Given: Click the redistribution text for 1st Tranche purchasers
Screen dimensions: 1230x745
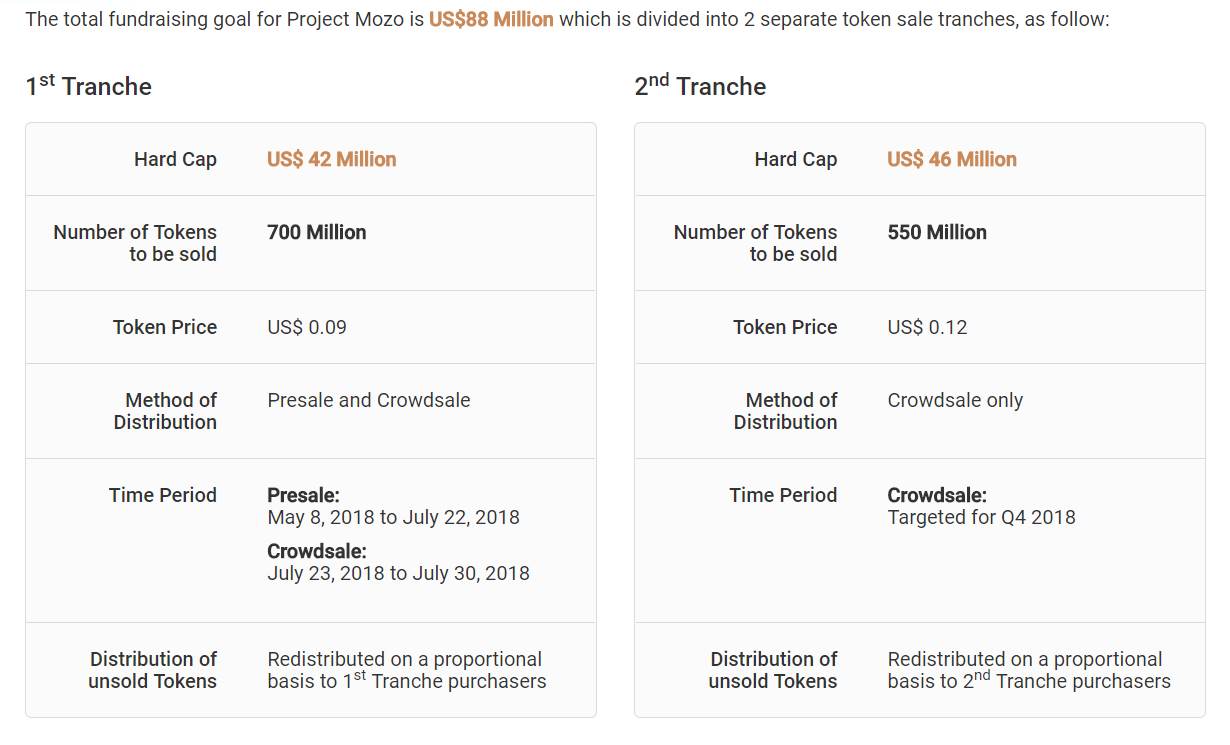Looking at the screenshot, I should 406,670.
